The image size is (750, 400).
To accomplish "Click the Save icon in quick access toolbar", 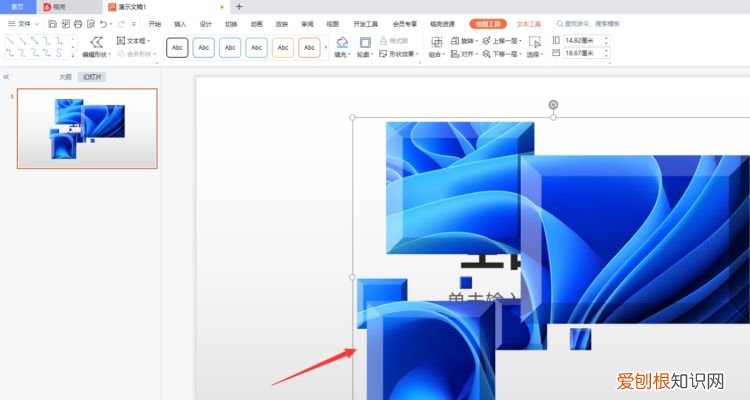I will coord(52,23).
